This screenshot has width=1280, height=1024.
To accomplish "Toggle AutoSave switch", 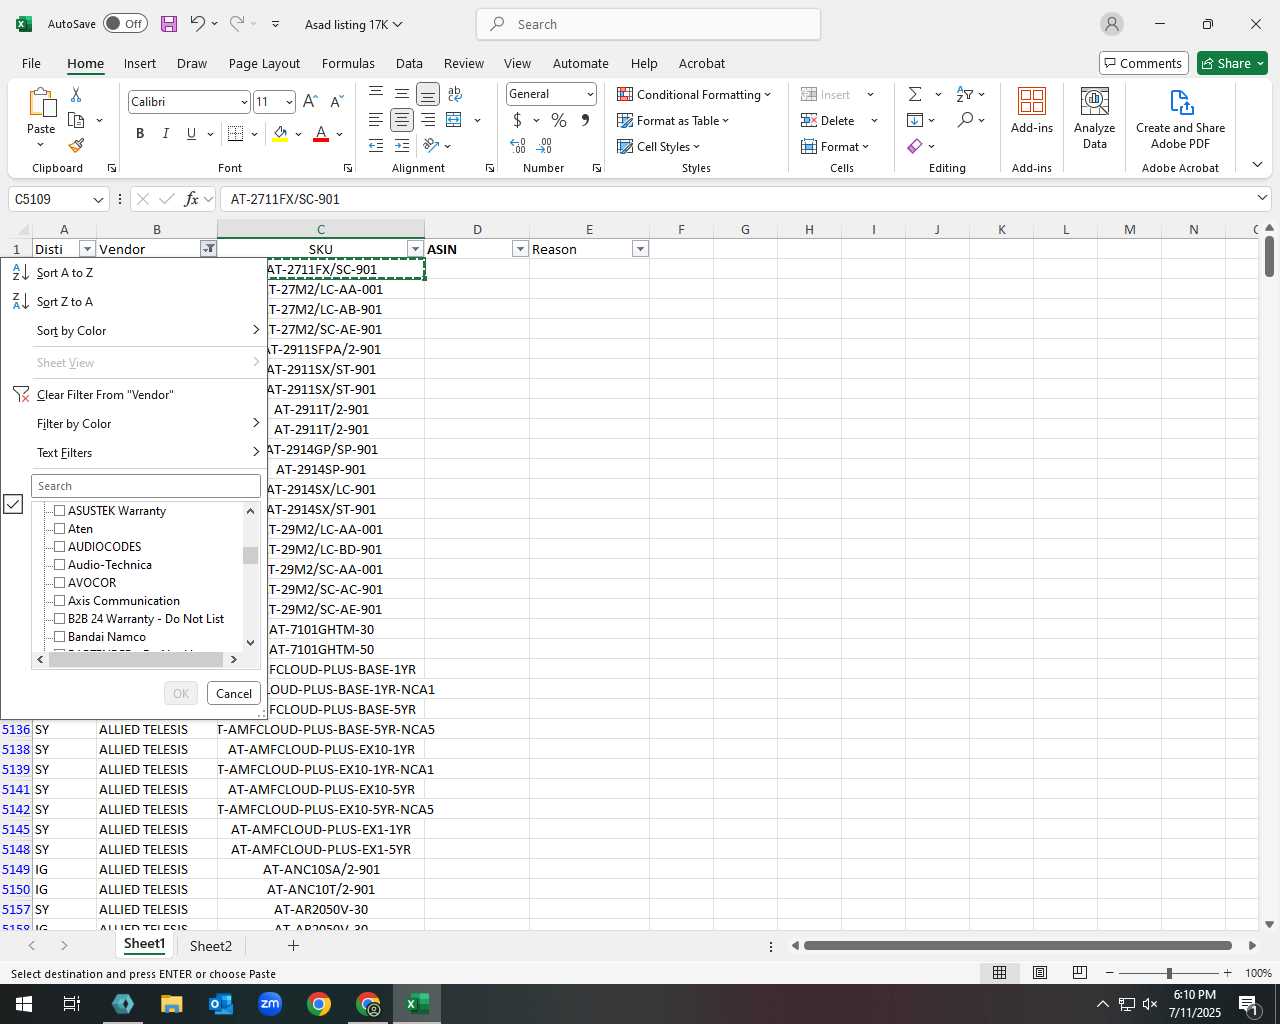I will [125, 24].
